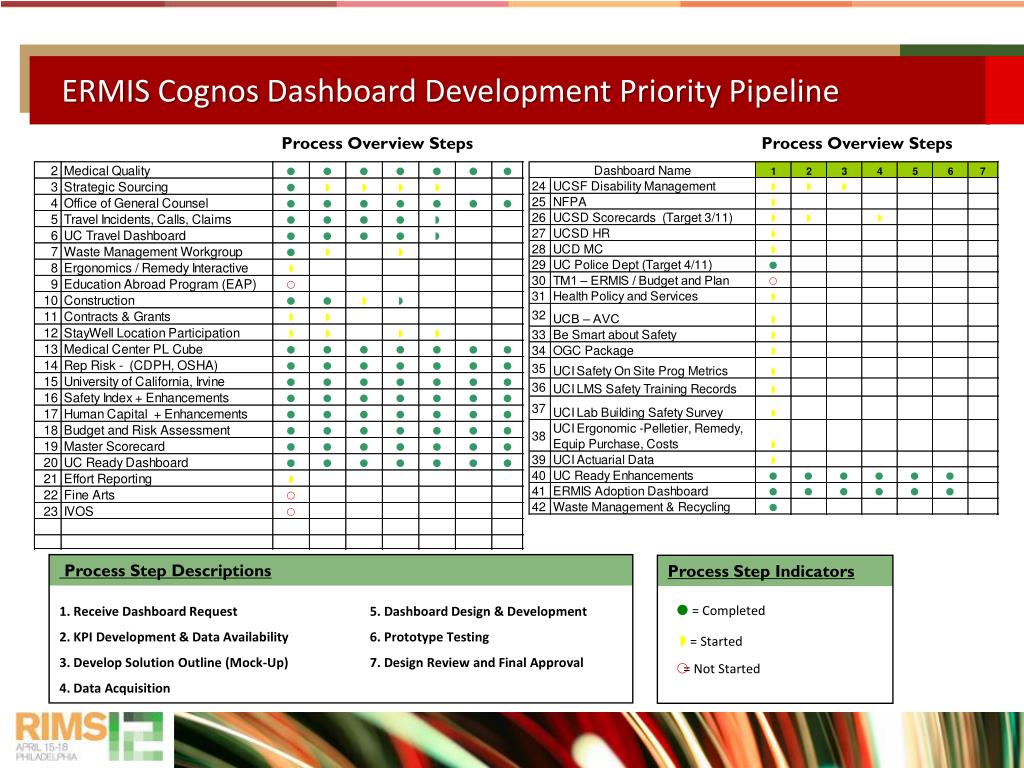The image size is (1024, 768).
Task: Click the red not-started circle in IVOS row
Action: coord(291,512)
